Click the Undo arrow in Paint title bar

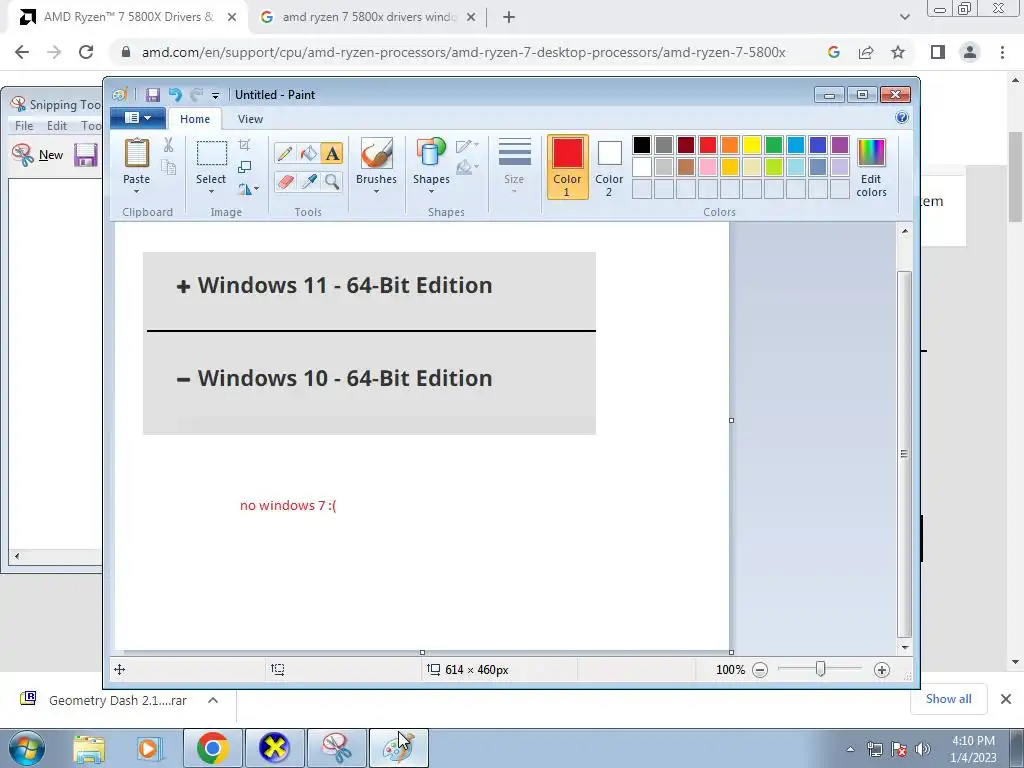click(x=175, y=95)
